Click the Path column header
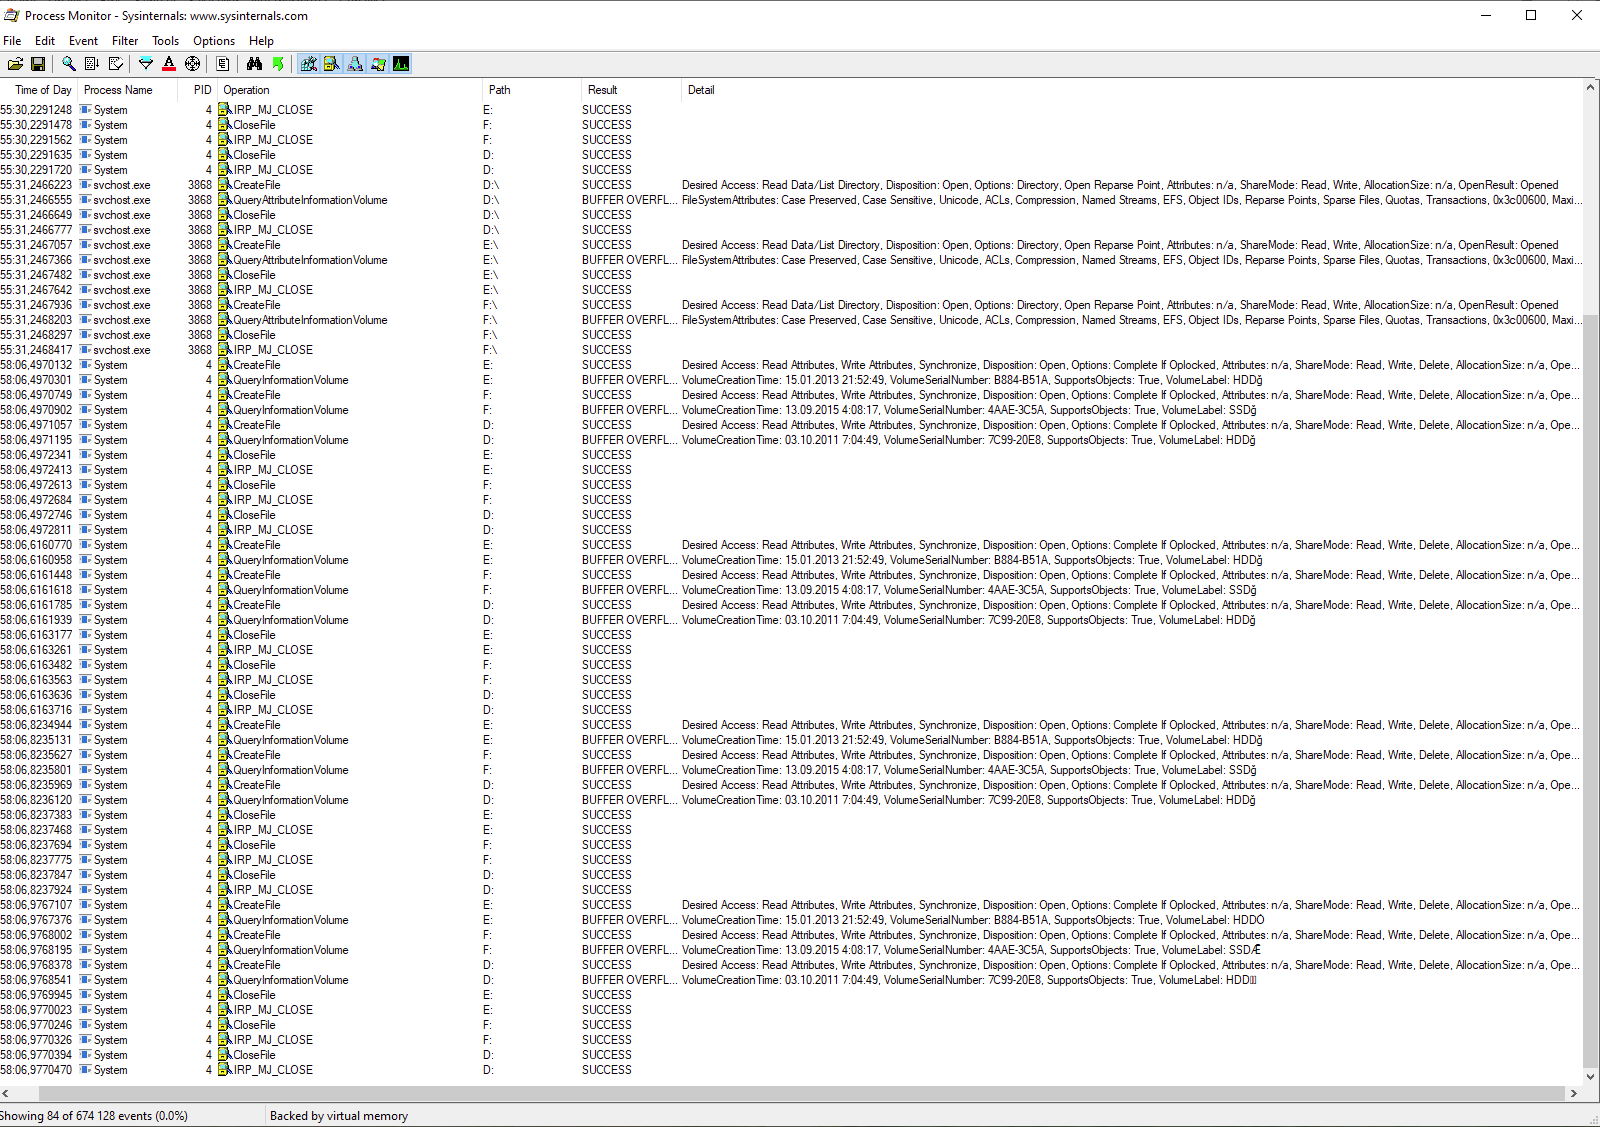 pyautogui.click(x=498, y=89)
